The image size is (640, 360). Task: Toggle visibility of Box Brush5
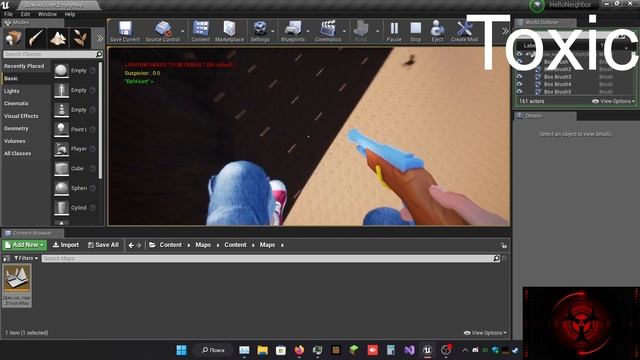519,91
